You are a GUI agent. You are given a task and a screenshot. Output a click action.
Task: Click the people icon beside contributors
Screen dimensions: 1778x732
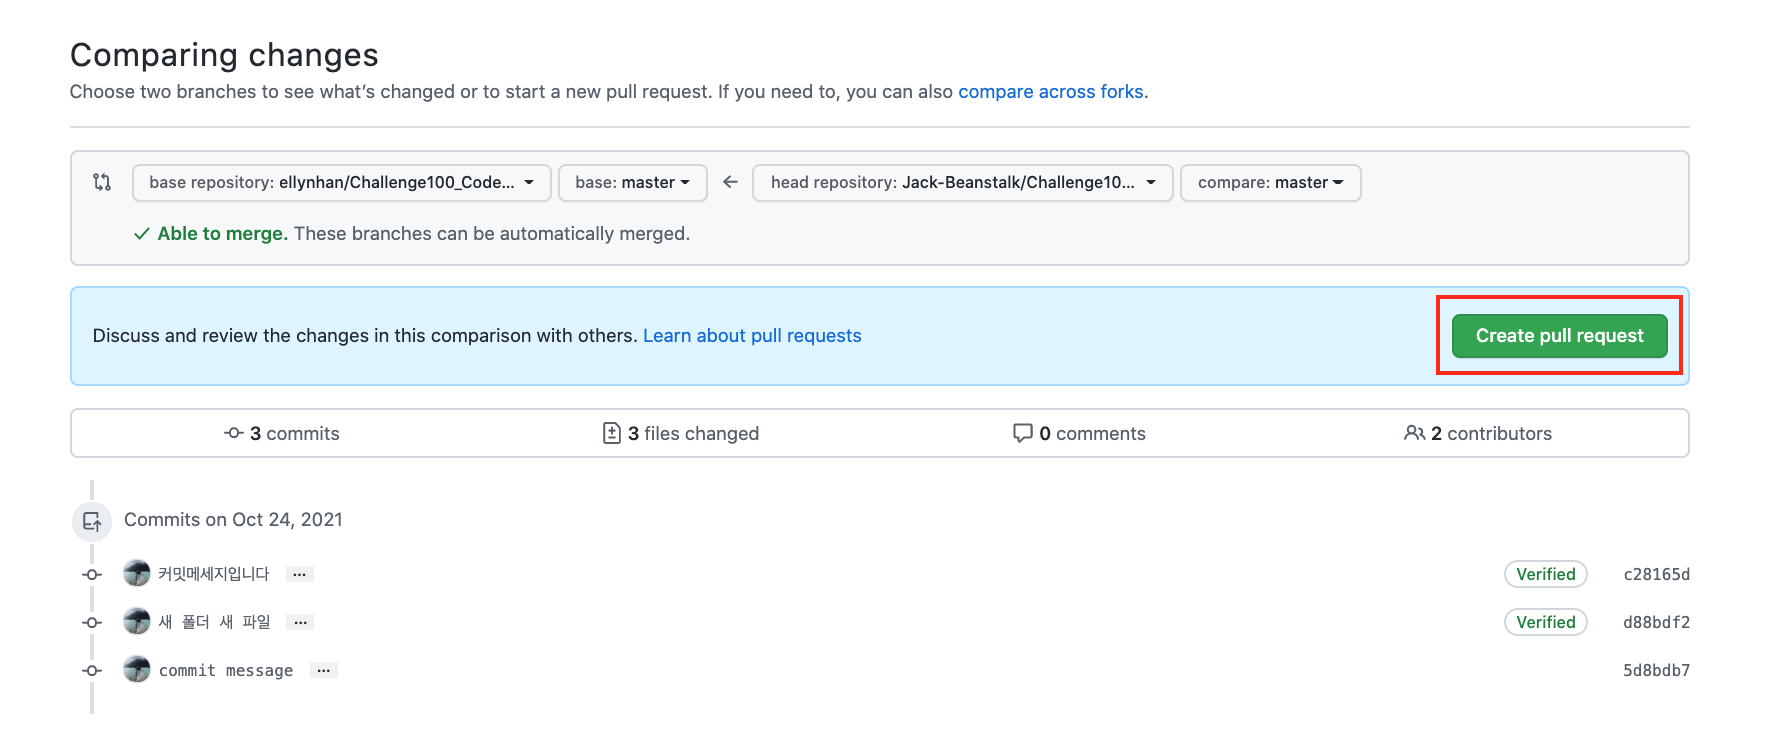pos(1414,433)
